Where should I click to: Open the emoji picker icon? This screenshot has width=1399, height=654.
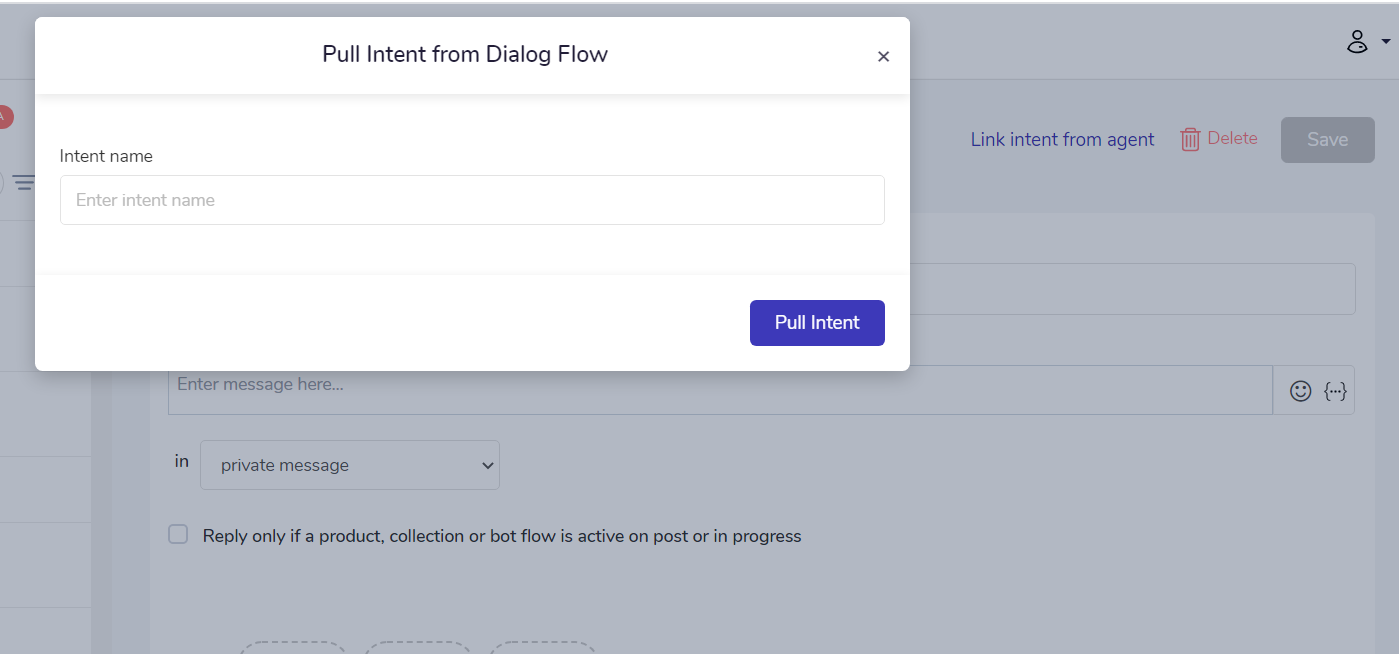[x=1300, y=391]
